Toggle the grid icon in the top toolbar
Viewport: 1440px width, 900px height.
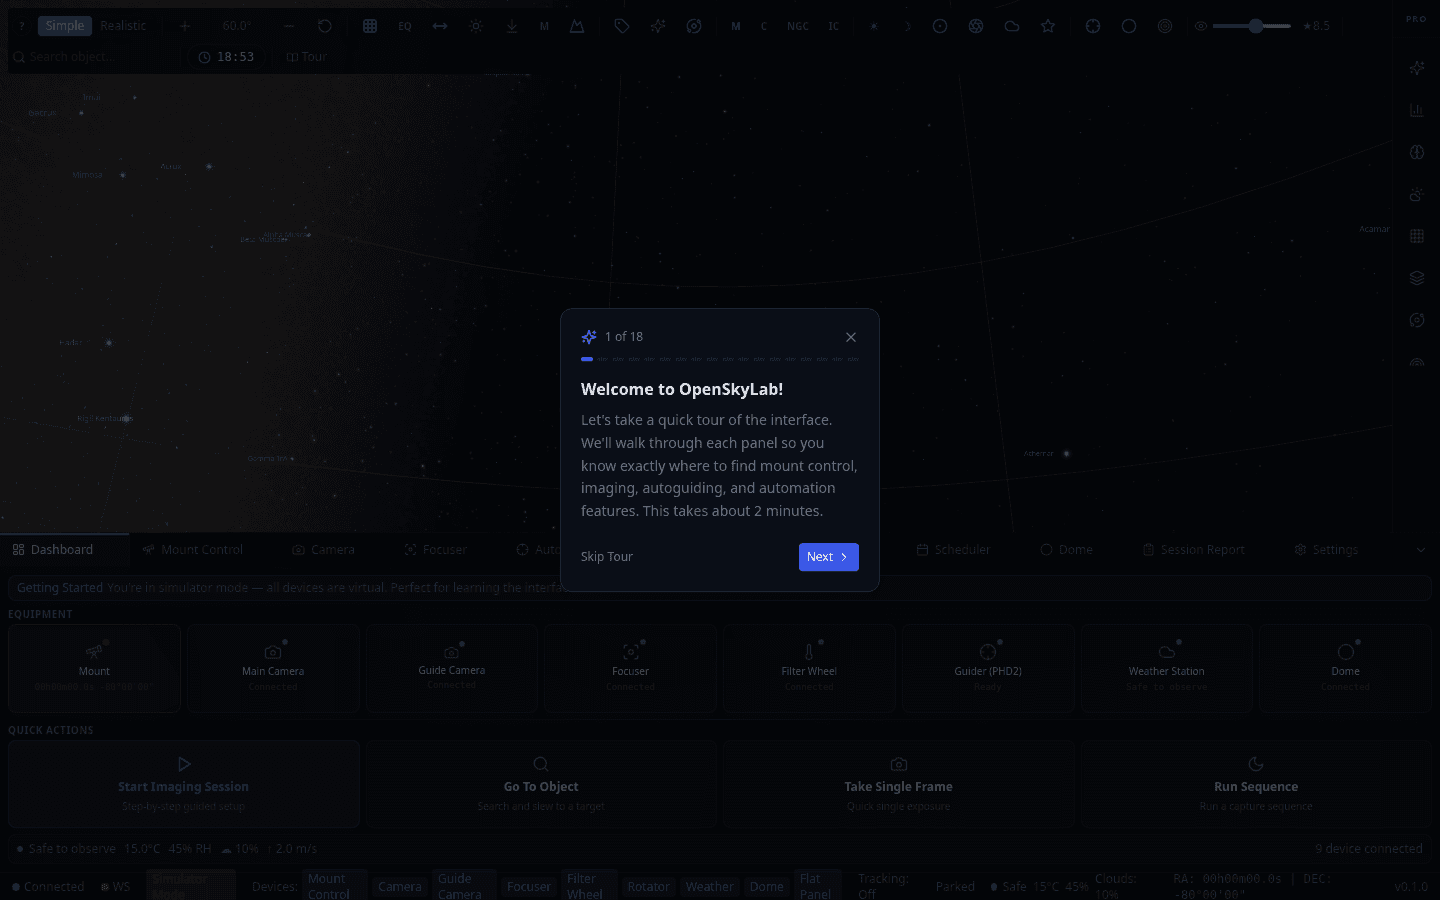tap(370, 26)
